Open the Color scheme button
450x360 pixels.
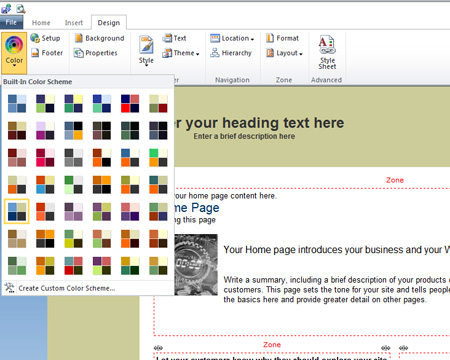(14, 53)
